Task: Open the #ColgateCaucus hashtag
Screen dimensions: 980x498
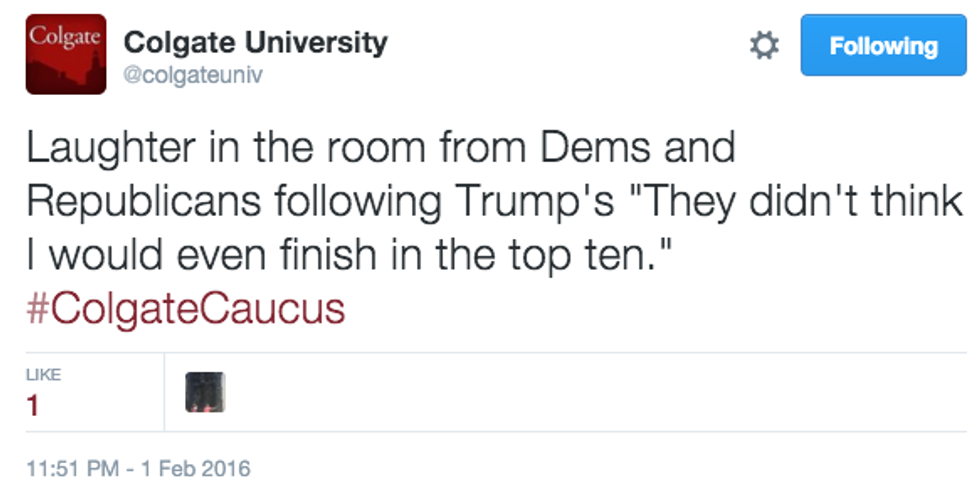Action: tap(185, 309)
